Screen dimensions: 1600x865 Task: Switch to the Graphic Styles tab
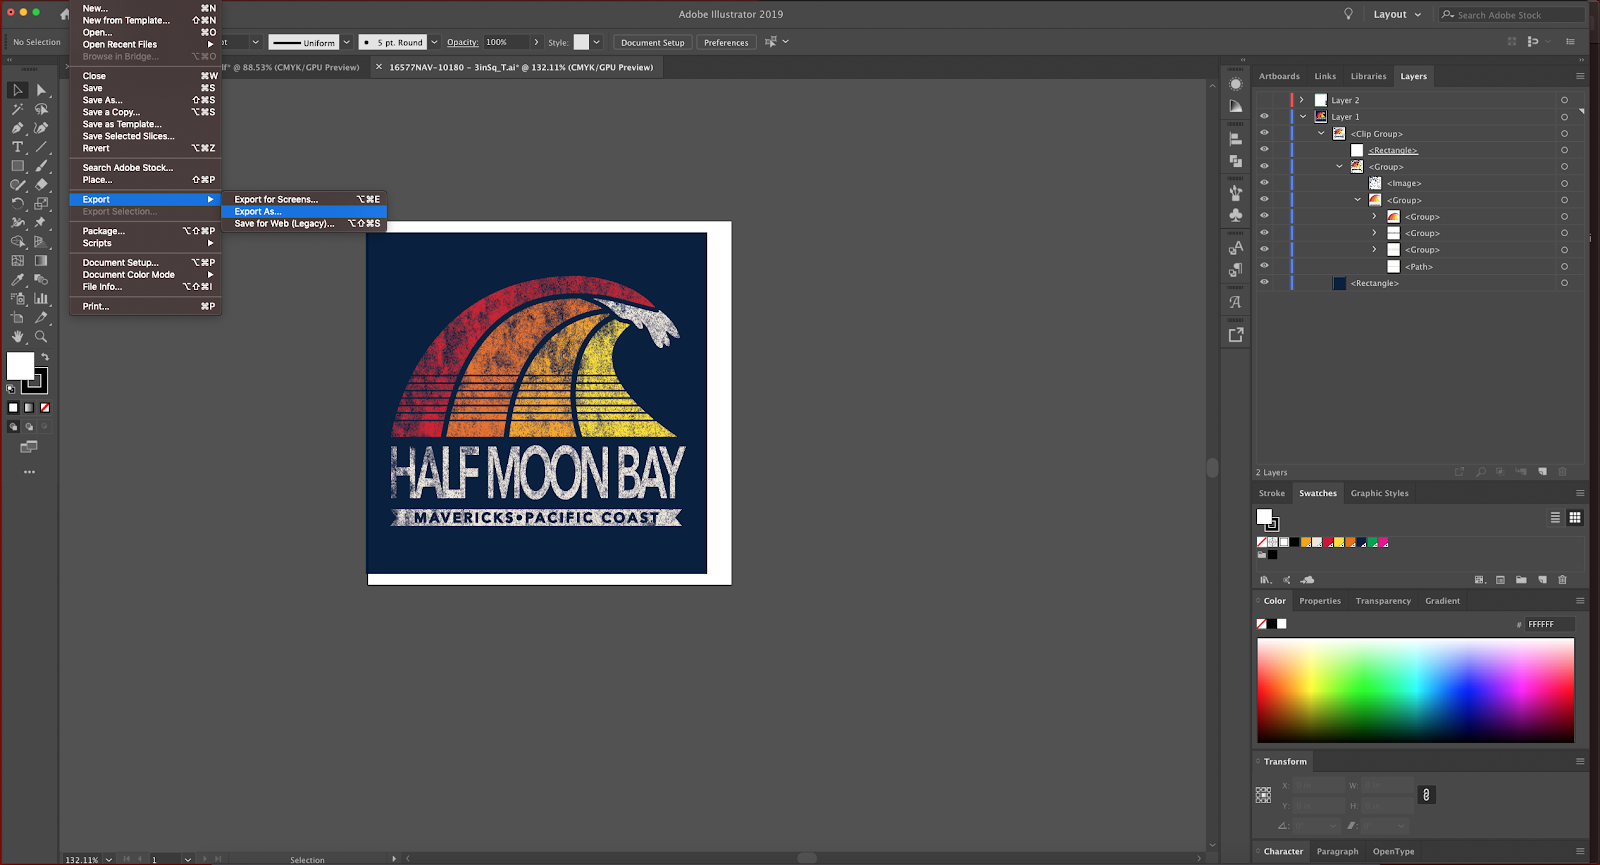pos(1379,493)
